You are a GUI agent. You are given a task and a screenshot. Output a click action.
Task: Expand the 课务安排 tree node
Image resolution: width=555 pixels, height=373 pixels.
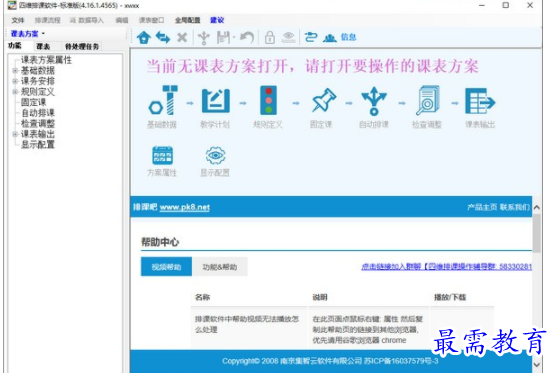(x=15, y=81)
